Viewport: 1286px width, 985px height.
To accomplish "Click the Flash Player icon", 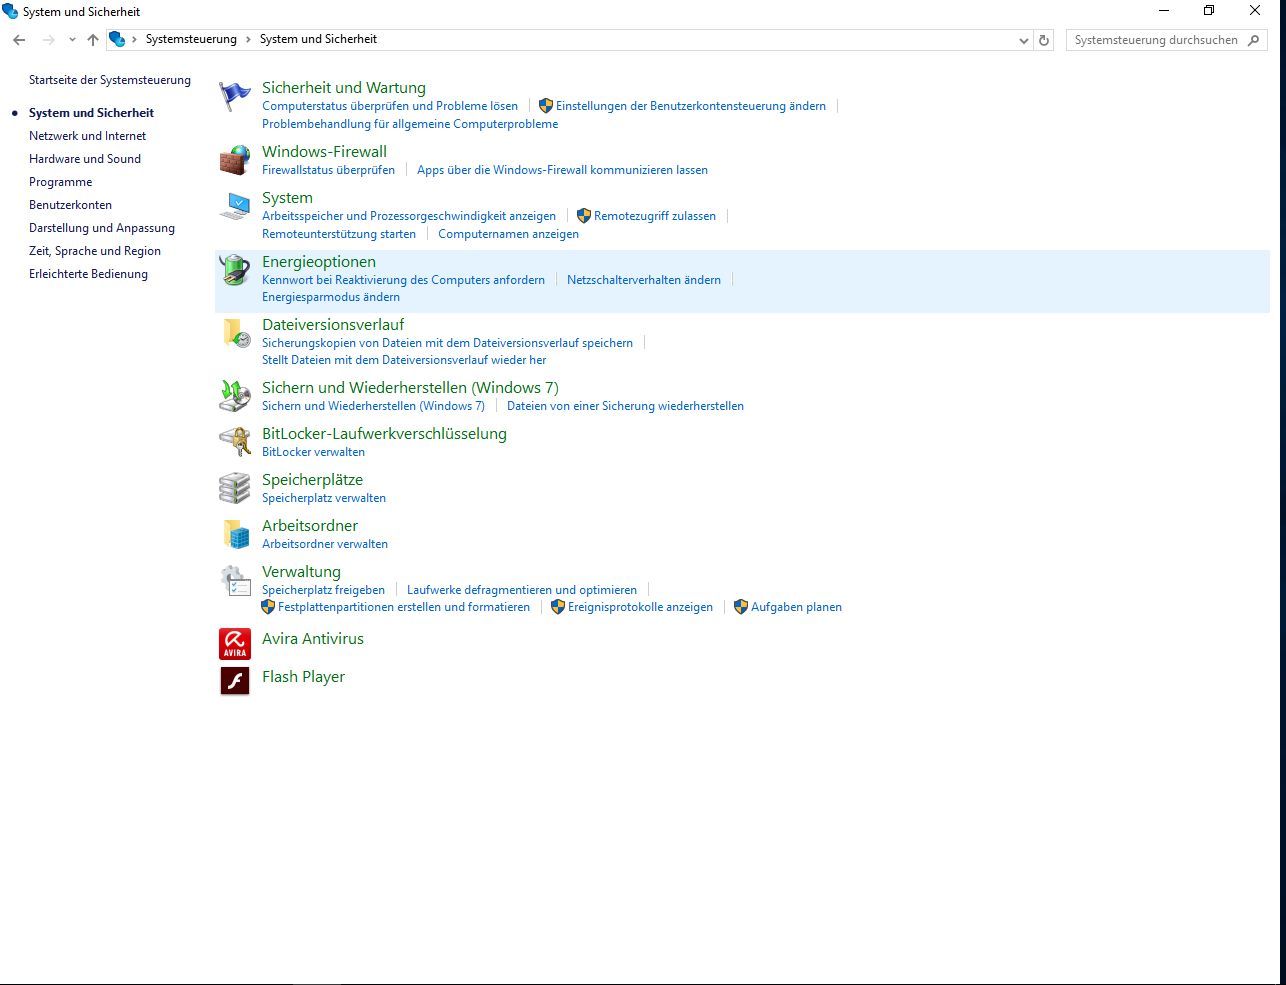I will 235,681.
